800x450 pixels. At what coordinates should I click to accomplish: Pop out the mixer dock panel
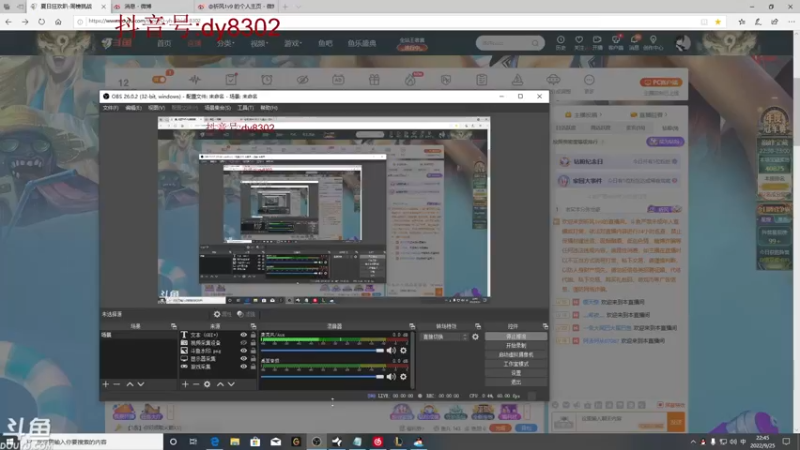(412, 326)
